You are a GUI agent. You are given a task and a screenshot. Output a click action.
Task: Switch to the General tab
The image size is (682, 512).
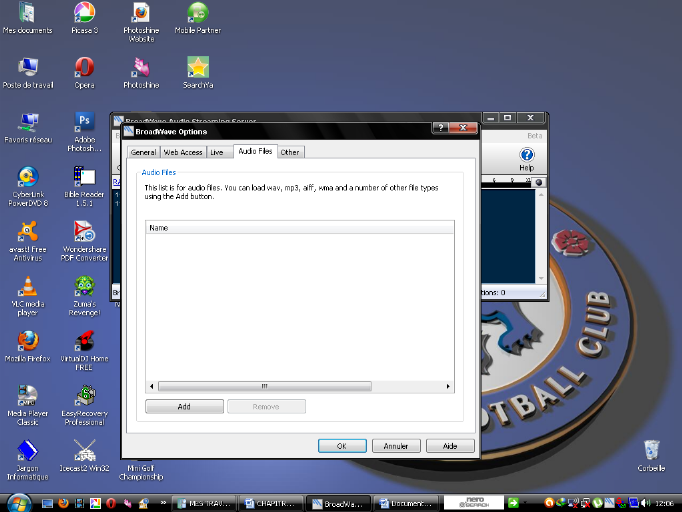point(143,152)
